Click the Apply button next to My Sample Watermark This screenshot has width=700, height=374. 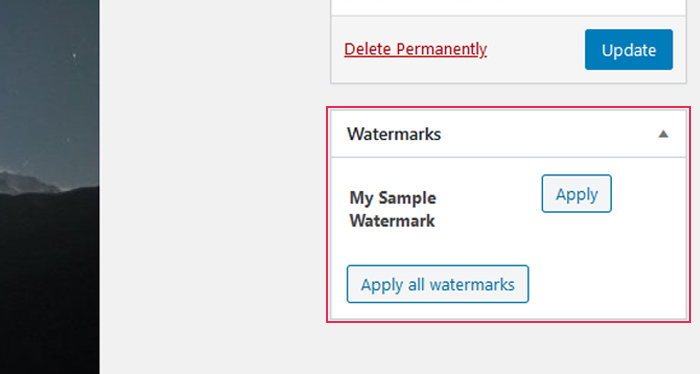click(x=576, y=194)
